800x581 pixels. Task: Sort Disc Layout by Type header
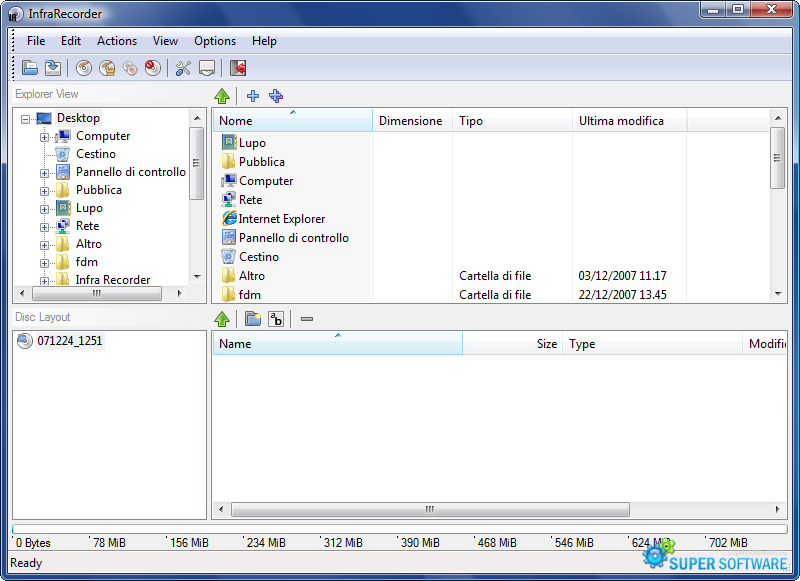pos(653,343)
